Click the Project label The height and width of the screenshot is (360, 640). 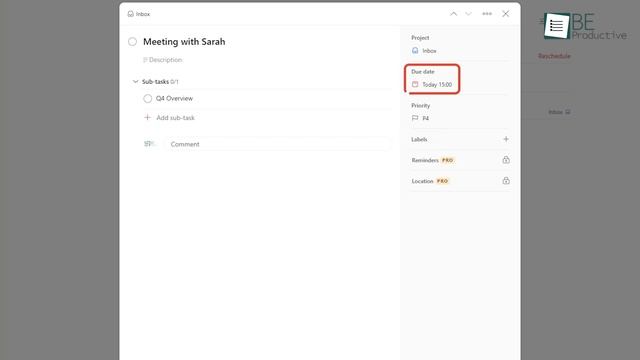point(420,38)
